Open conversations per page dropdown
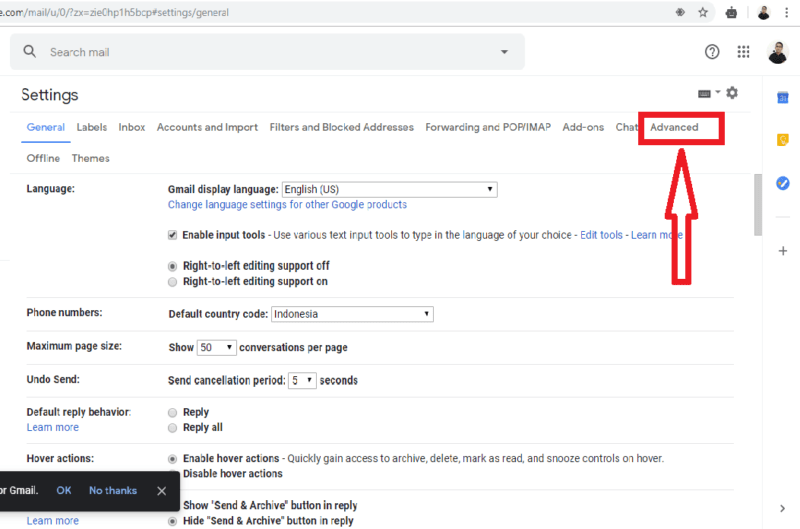 217,347
